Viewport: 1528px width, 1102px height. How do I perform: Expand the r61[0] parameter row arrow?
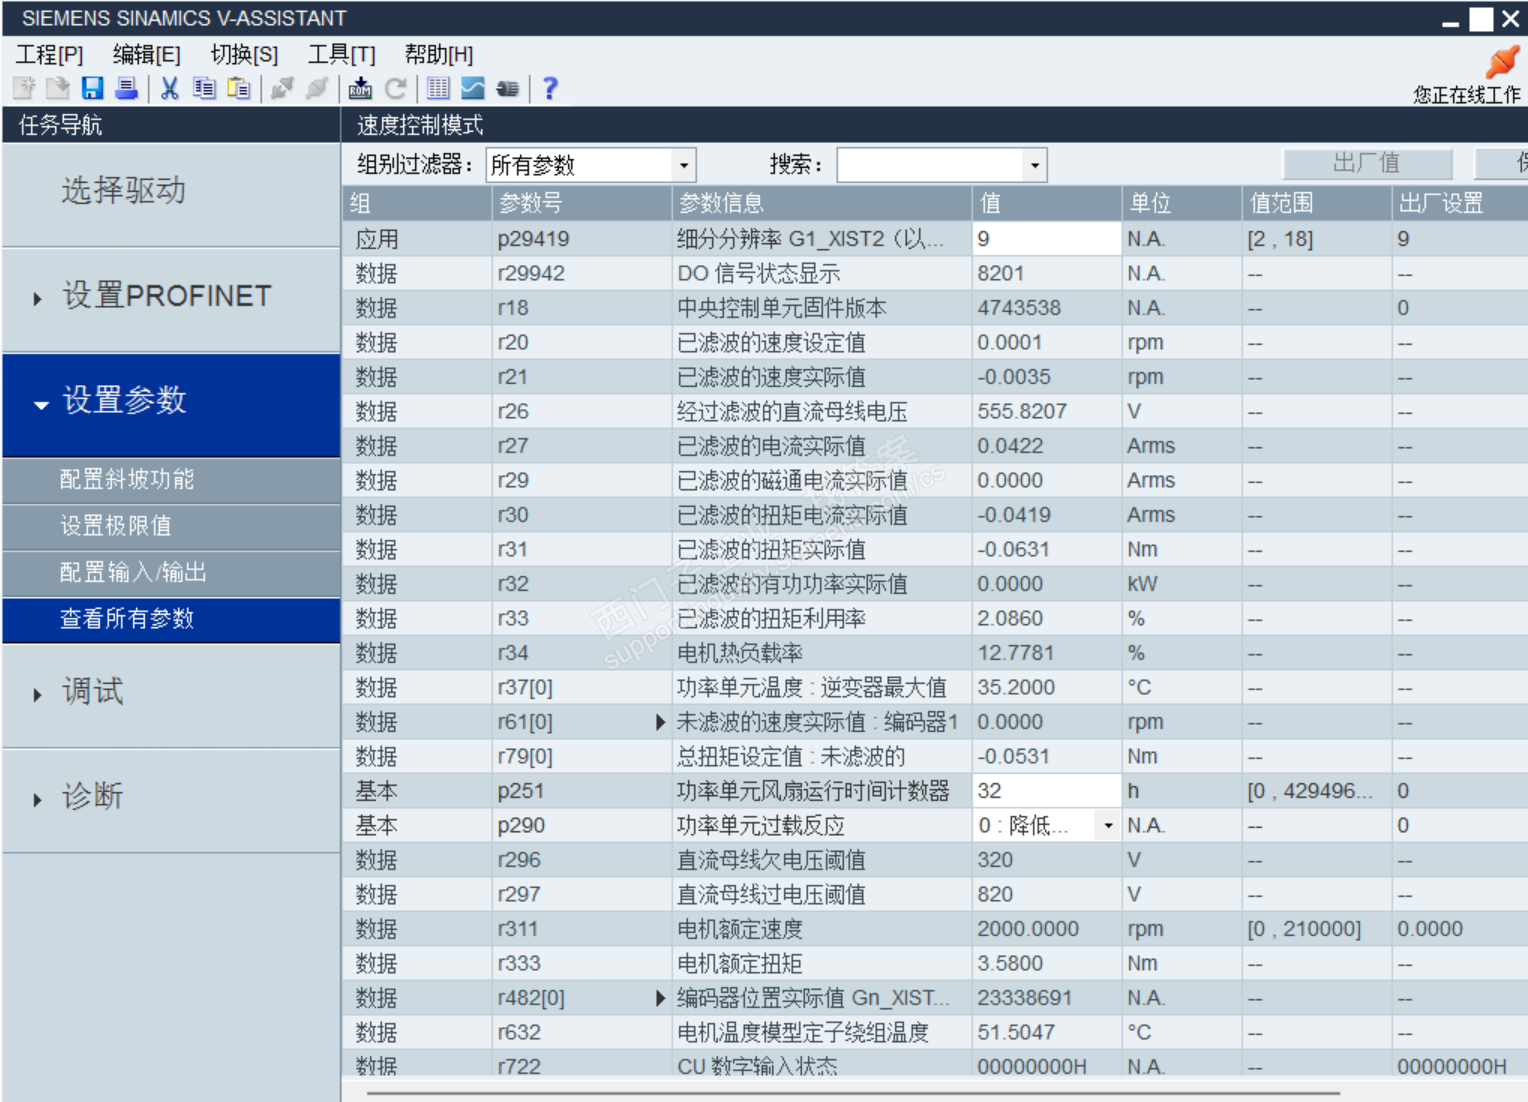(x=660, y=722)
